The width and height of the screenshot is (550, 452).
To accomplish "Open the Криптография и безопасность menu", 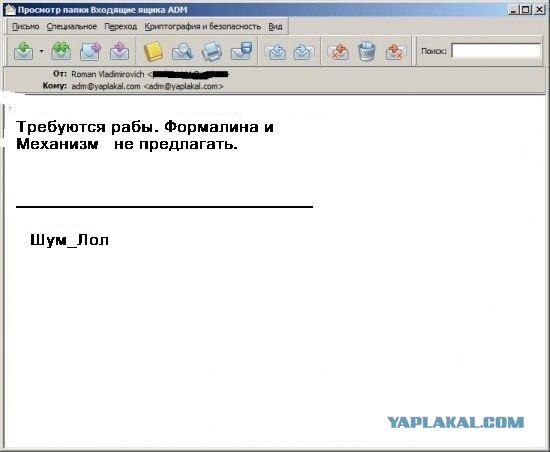I will 203,27.
